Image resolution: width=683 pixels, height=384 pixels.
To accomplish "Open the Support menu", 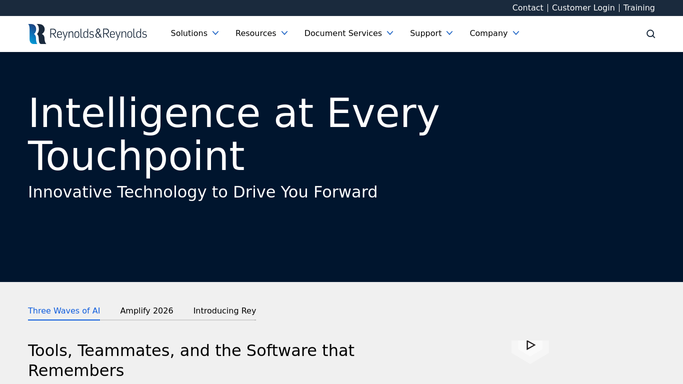I will [x=426, y=33].
